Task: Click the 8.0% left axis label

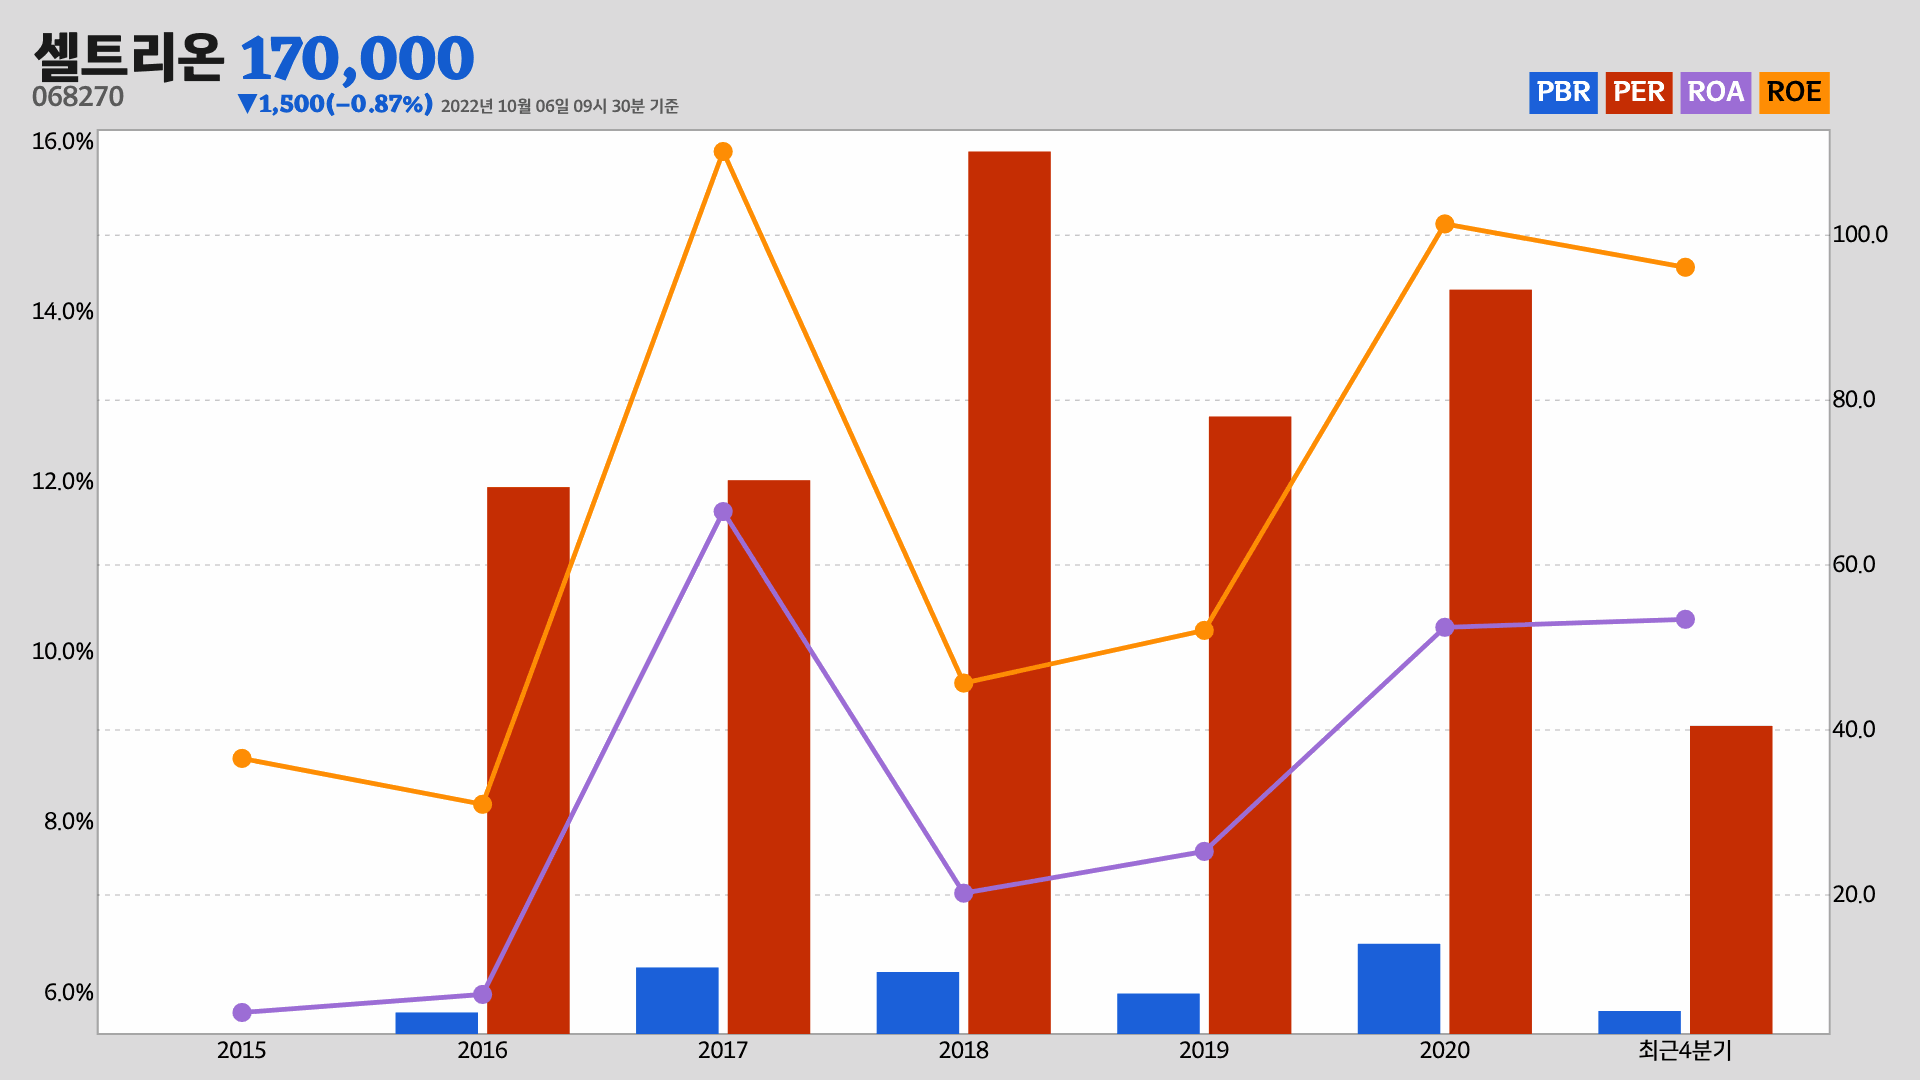Action: tap(69, 821)
